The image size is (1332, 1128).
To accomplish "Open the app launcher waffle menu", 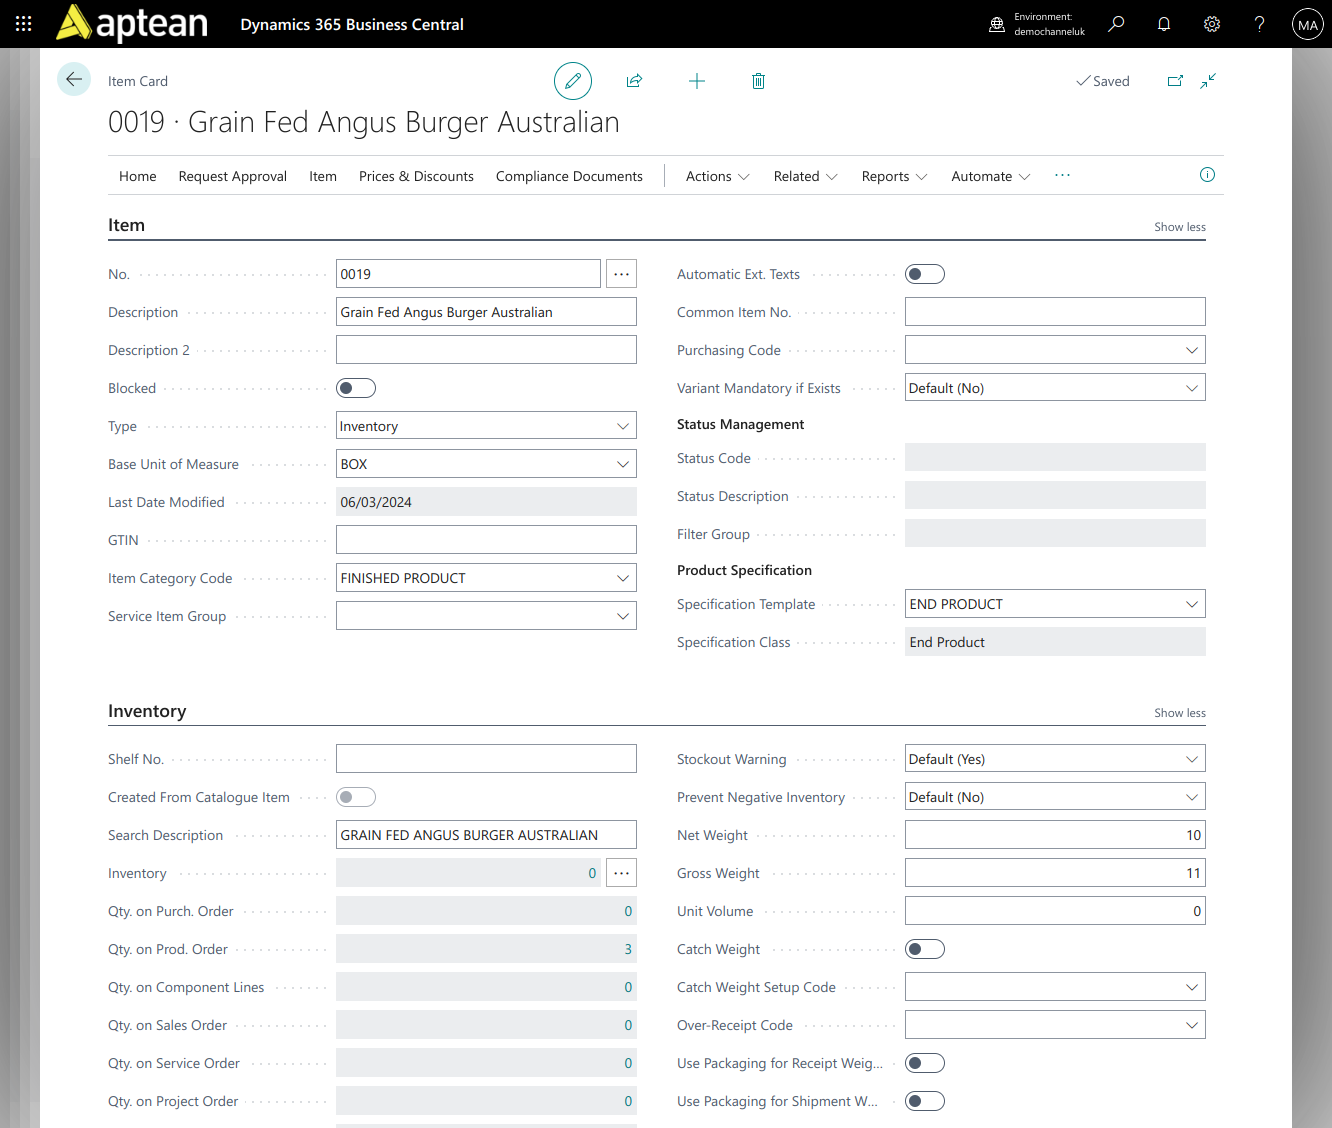I will [x=24, y=24].
